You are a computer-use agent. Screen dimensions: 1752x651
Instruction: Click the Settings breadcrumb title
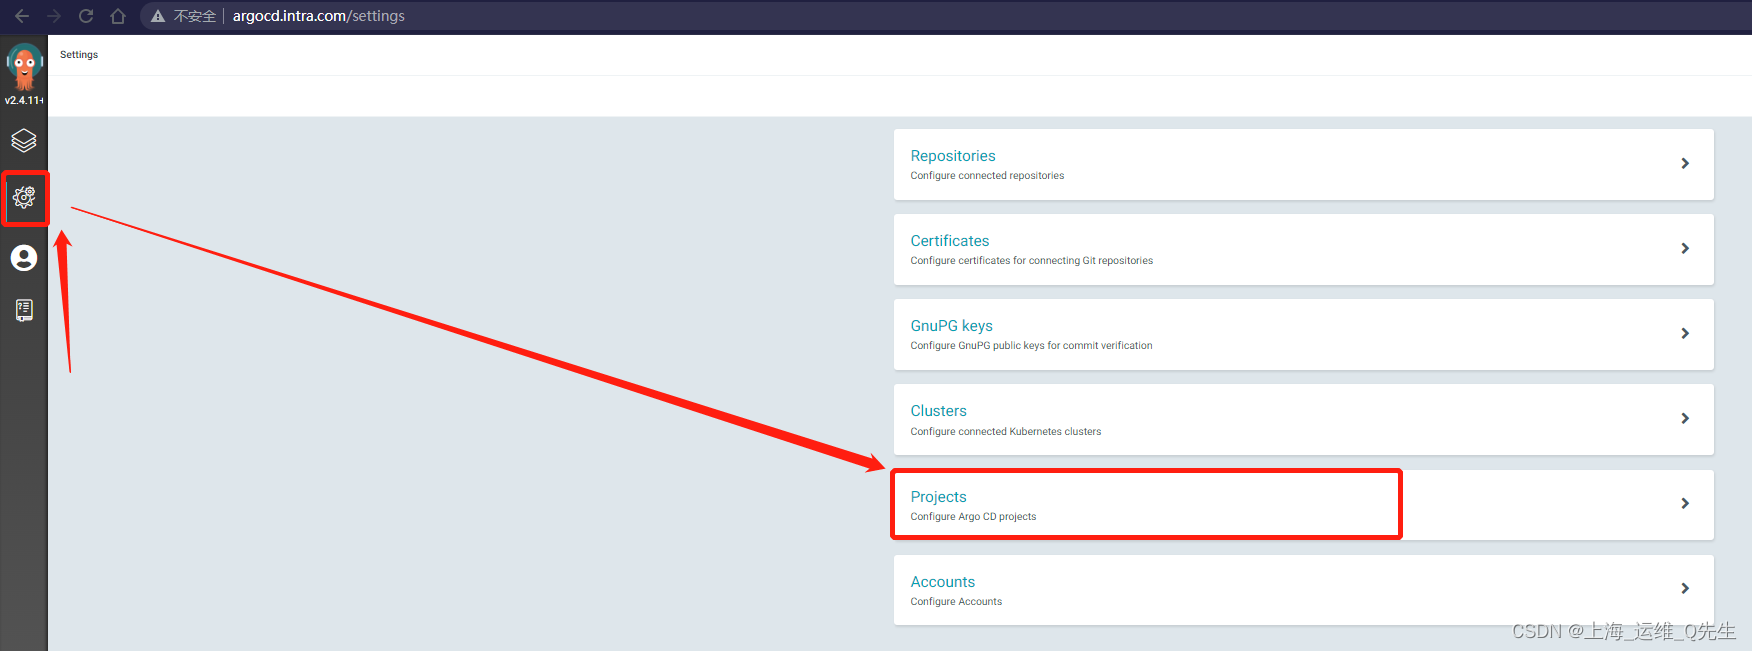tap(79, 55)
